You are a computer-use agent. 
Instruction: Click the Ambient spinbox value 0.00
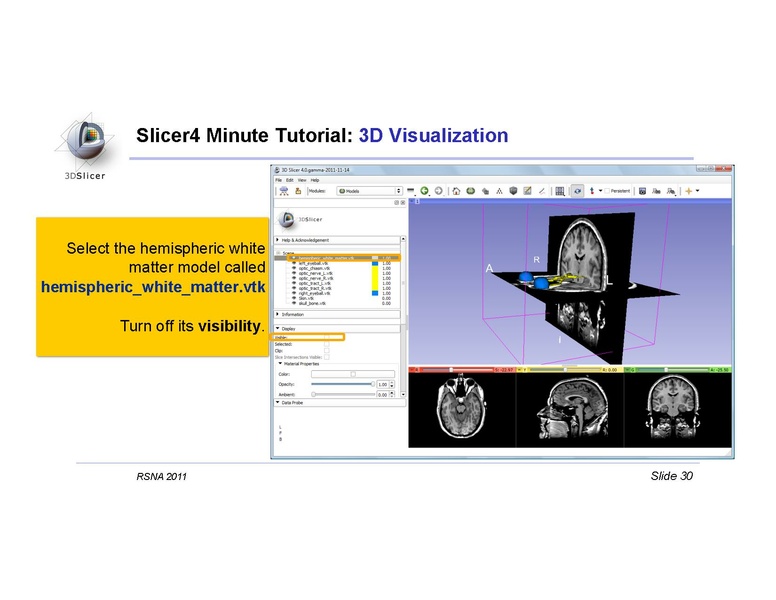383,395
